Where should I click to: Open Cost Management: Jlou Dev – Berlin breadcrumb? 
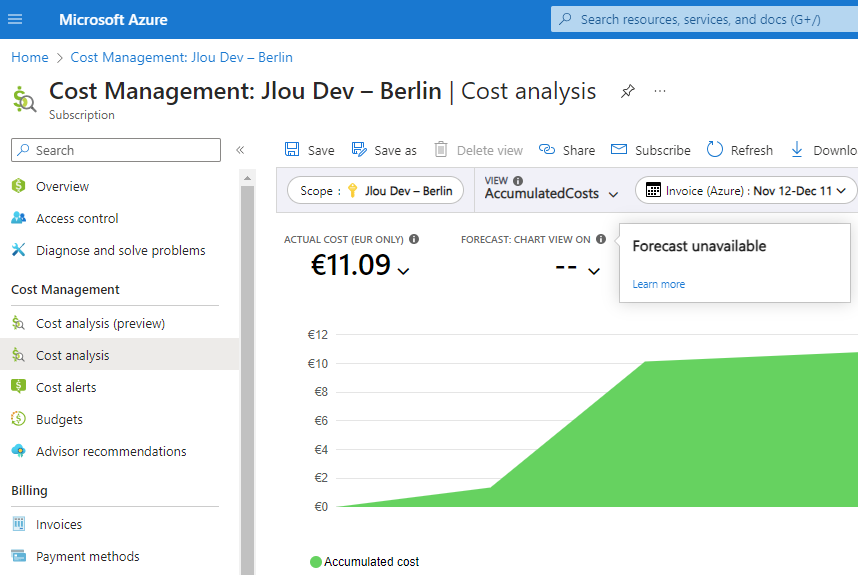coord(182,57)
